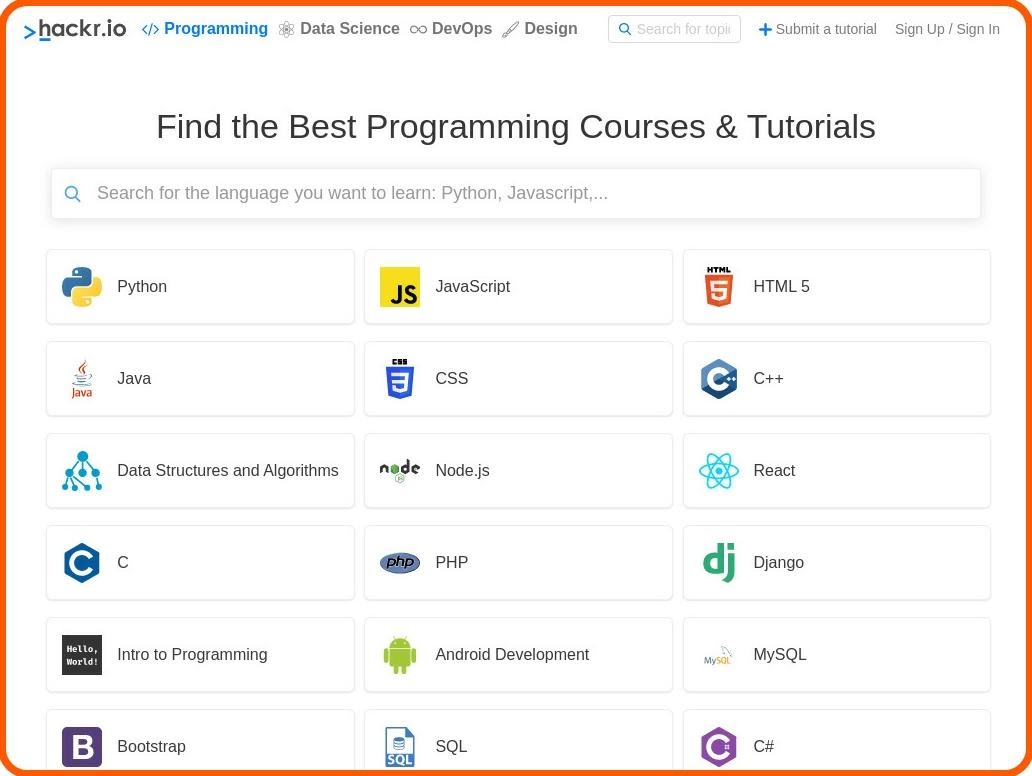Open Sign Up / Sign In
The height and width of the screenshot is (776, 1032).
pyautogui.click(x=946, y=30)
